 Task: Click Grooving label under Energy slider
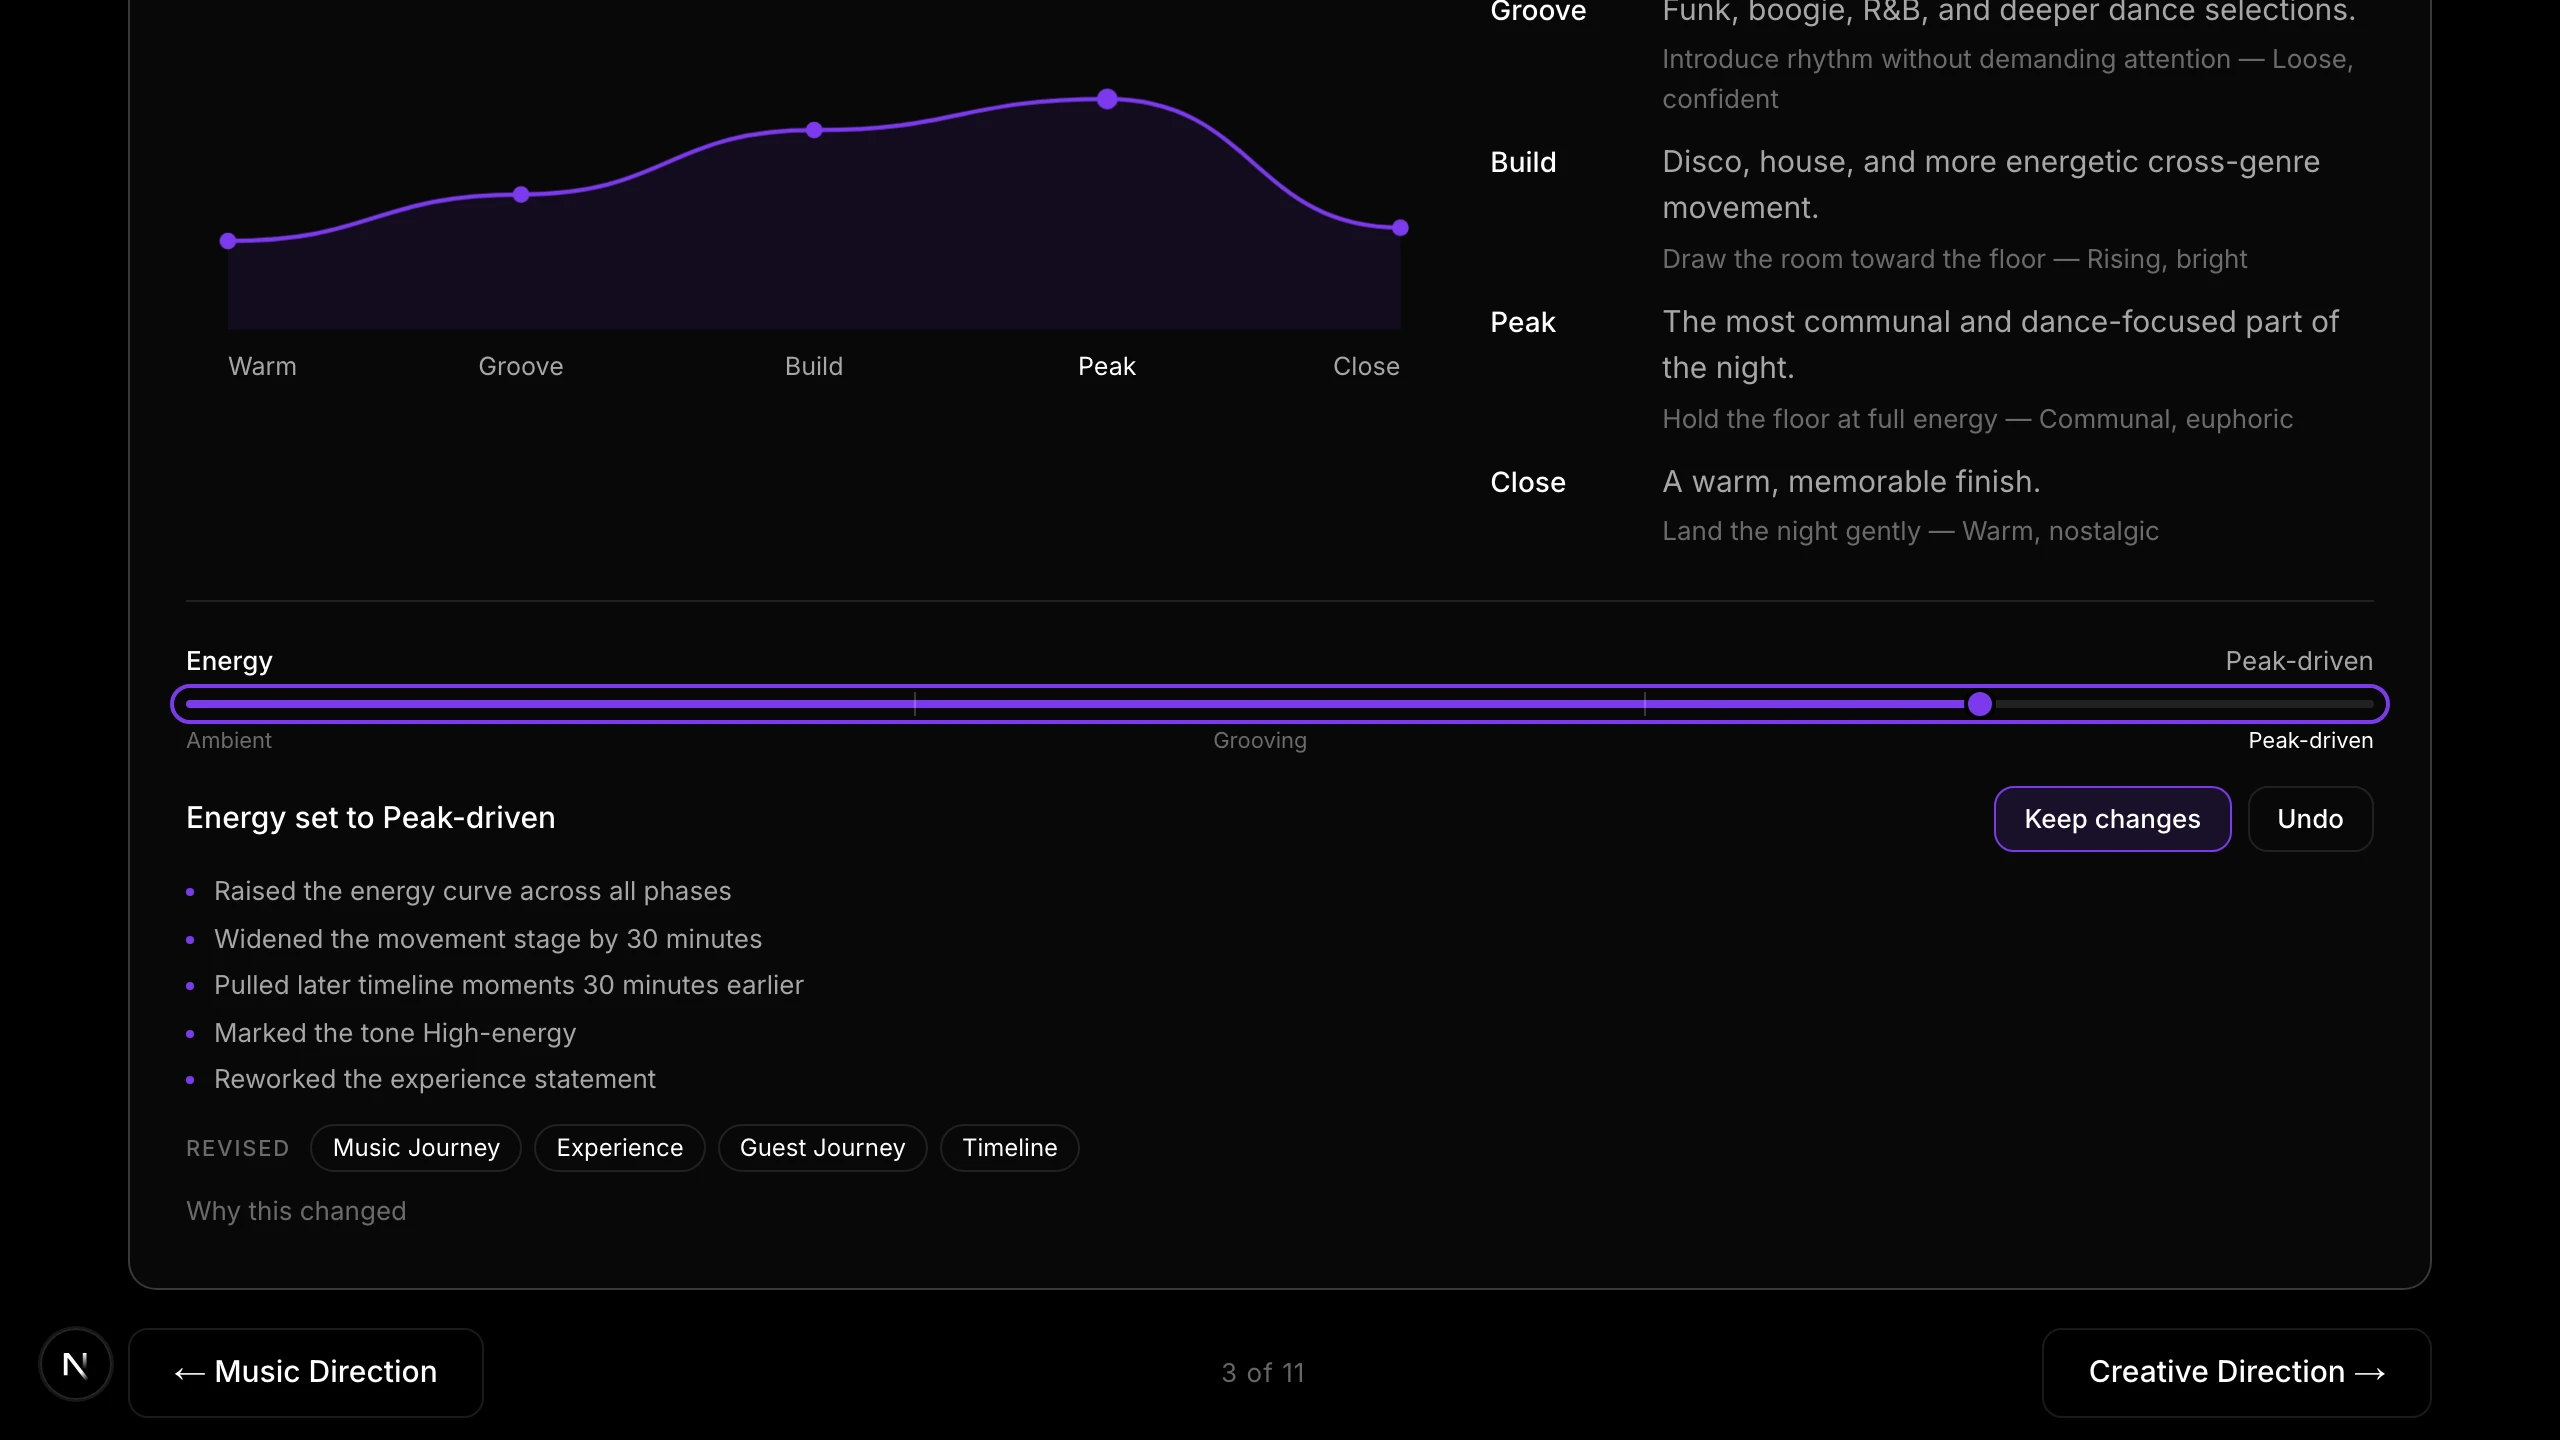(x=1260, y=740)
